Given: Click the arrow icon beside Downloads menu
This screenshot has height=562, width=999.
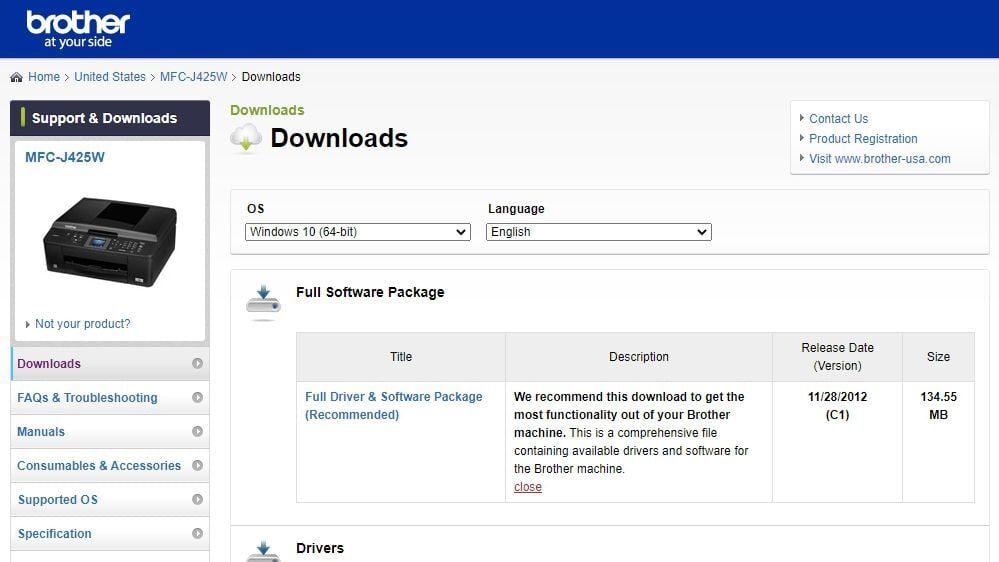Looking at the screenshot, I should tap(197, 364).
